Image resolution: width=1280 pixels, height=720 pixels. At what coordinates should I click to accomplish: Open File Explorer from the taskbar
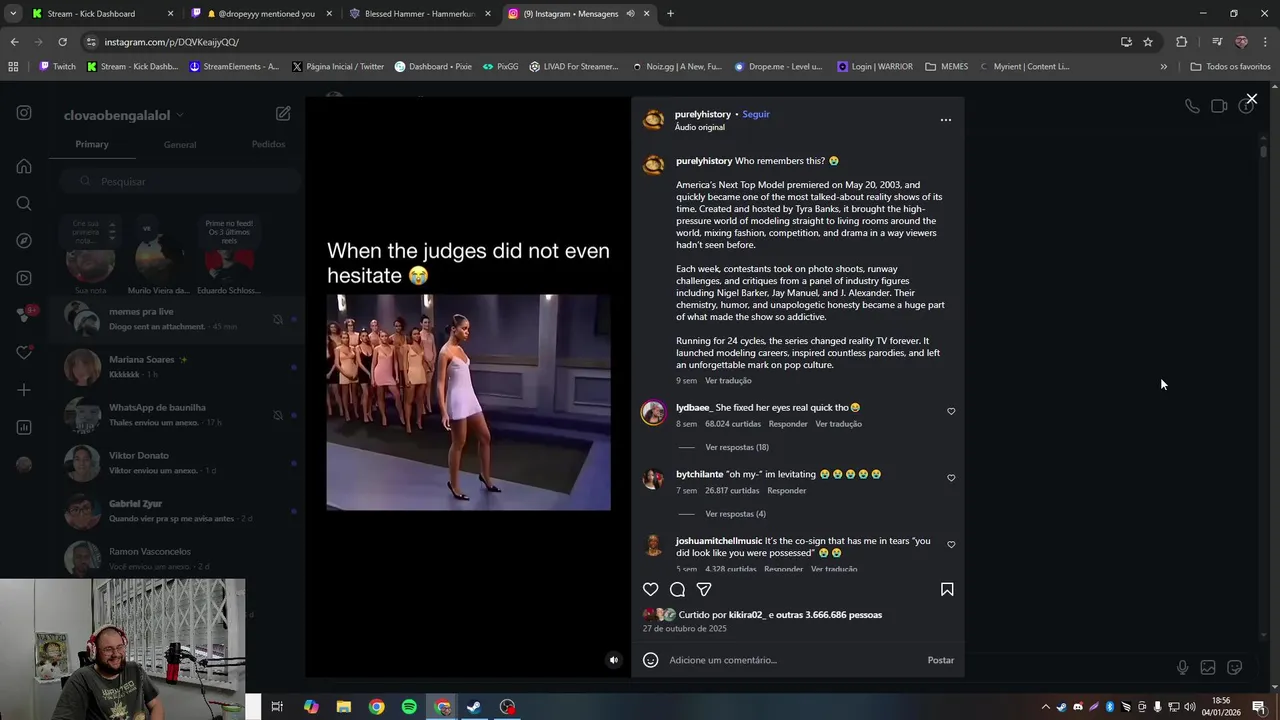coord(344,707)
